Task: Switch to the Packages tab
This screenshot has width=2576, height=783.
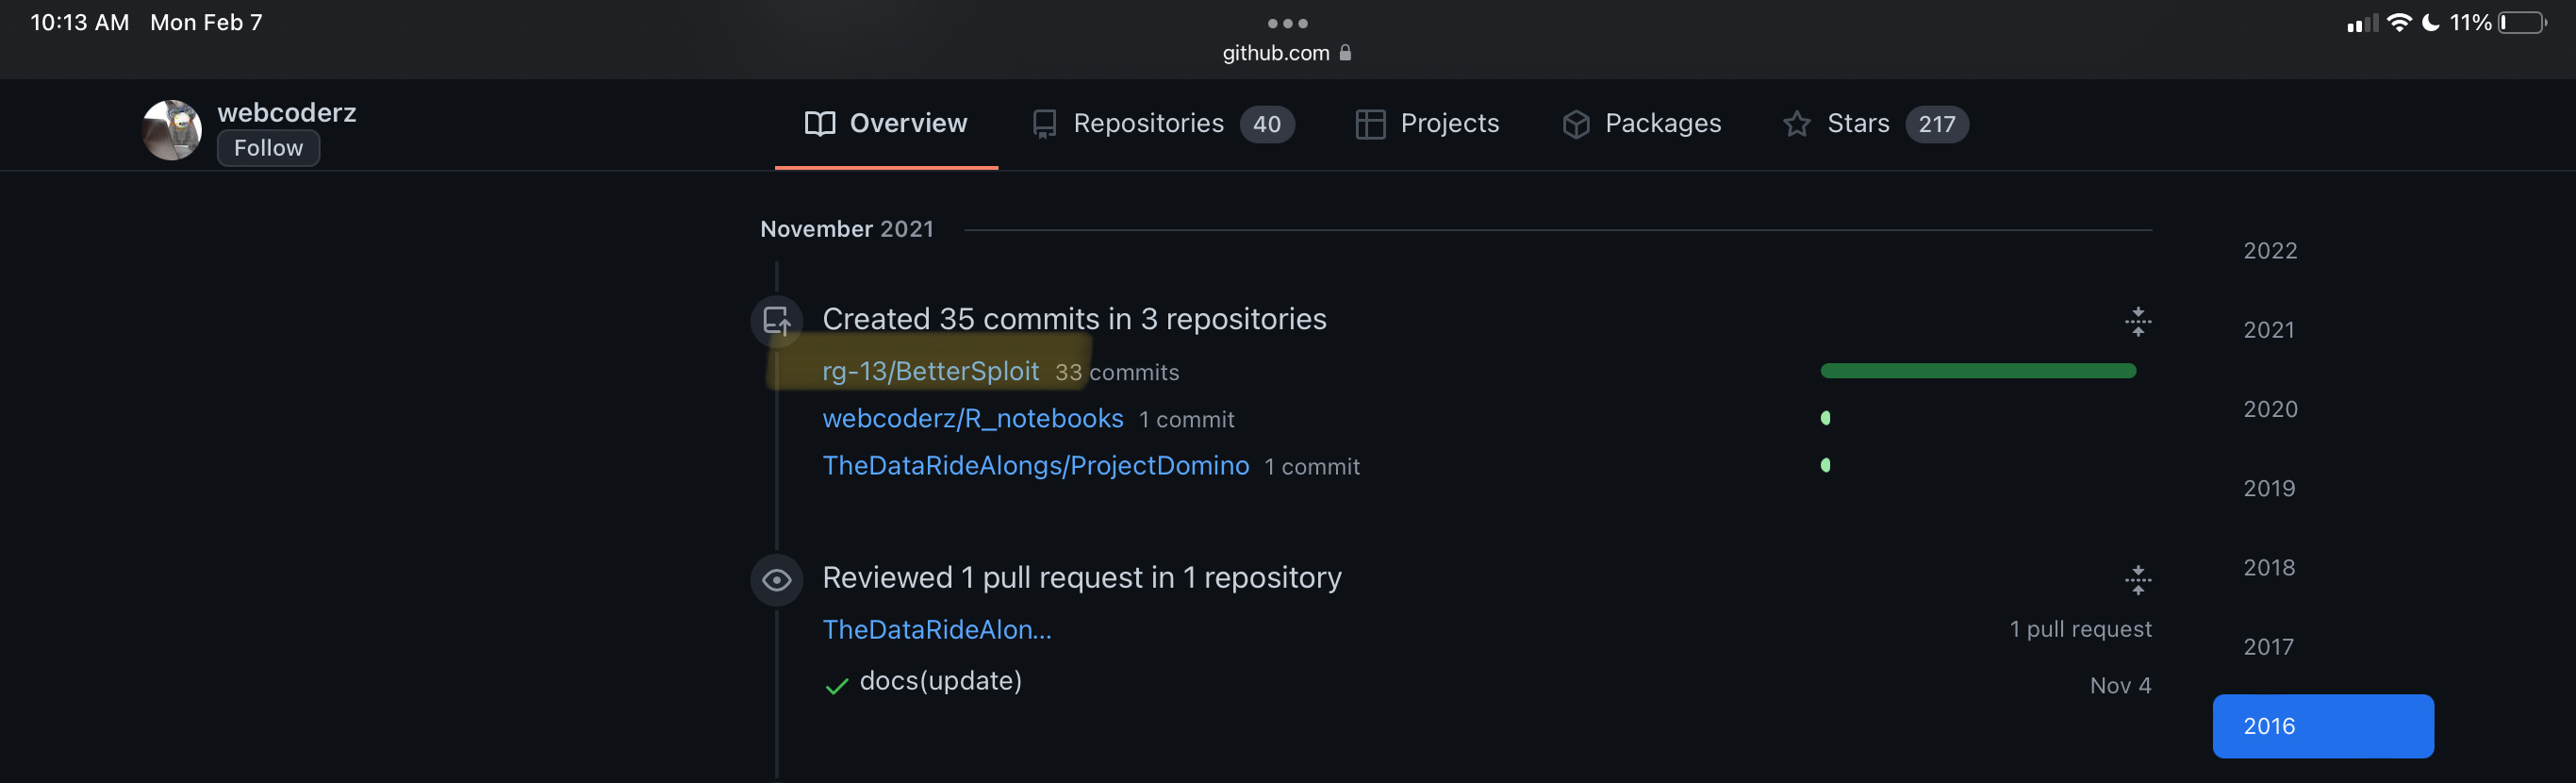Action: pos(1641,124)
